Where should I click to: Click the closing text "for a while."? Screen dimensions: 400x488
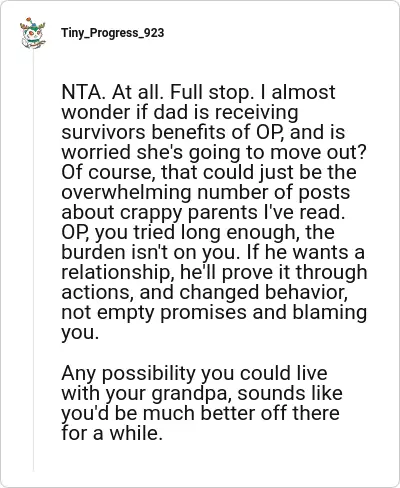pos(112,433)
